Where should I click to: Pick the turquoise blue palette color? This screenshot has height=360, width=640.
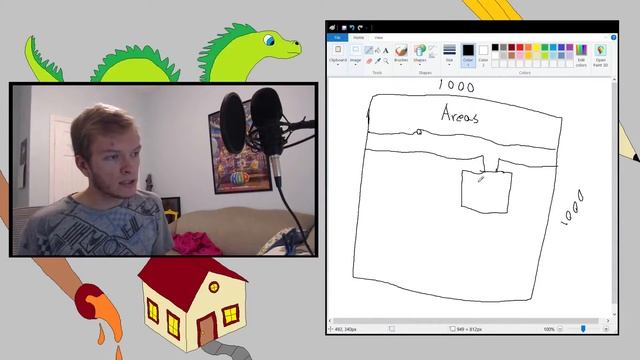point(553,47)
